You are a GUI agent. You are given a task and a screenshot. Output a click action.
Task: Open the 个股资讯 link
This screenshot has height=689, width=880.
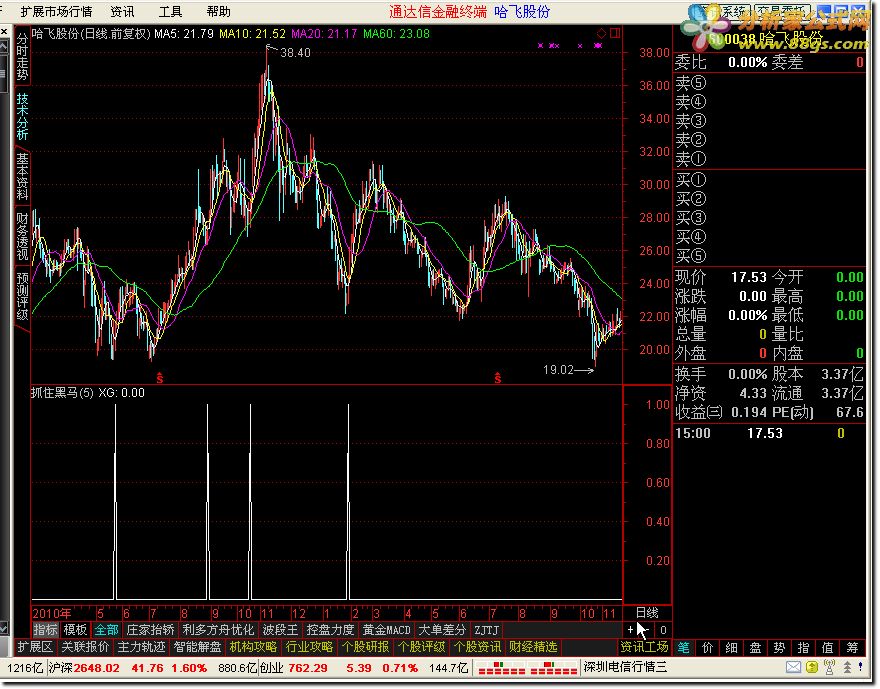[x=478, y=647]
